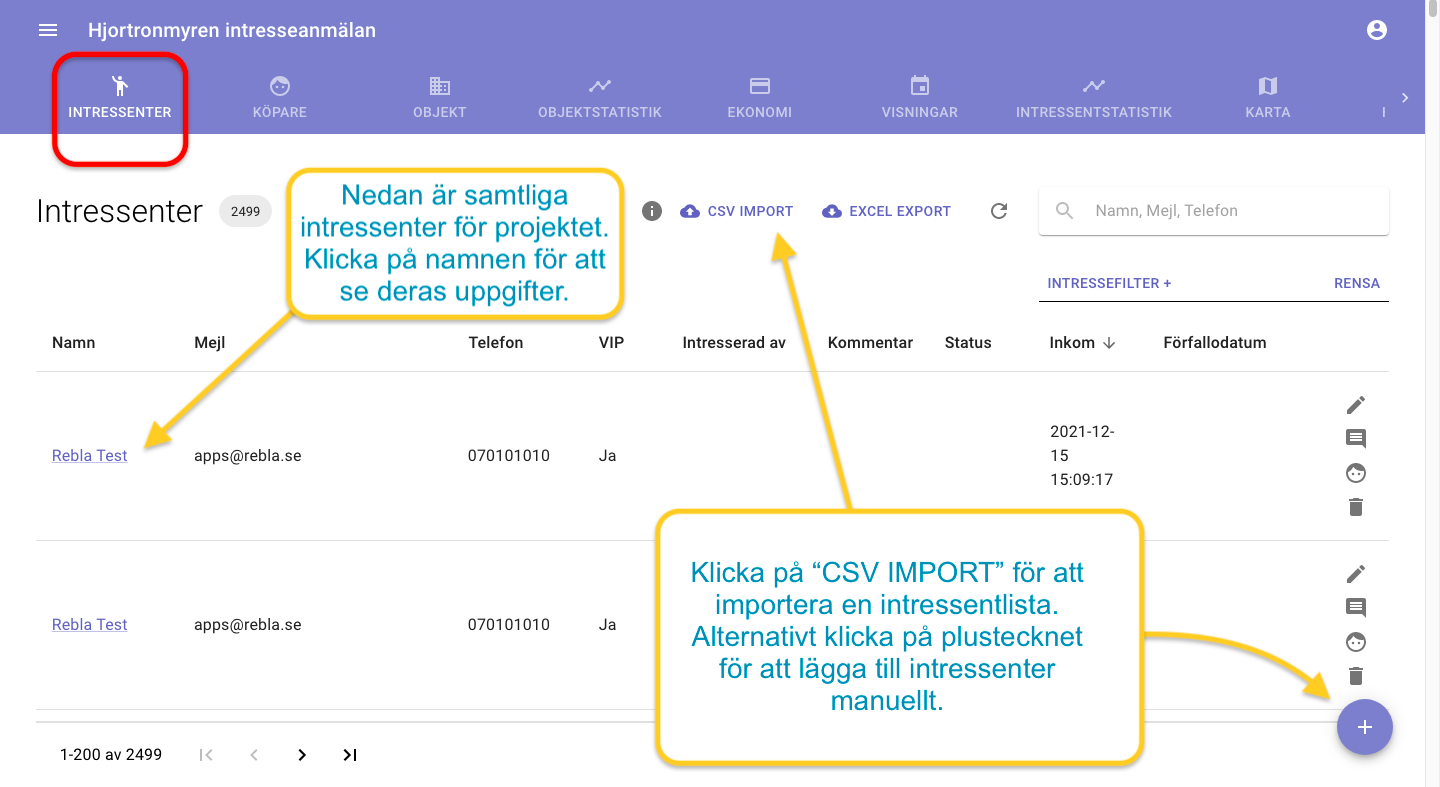
Task: Open the user account profile icon
Action: [x=1377, y=30]
